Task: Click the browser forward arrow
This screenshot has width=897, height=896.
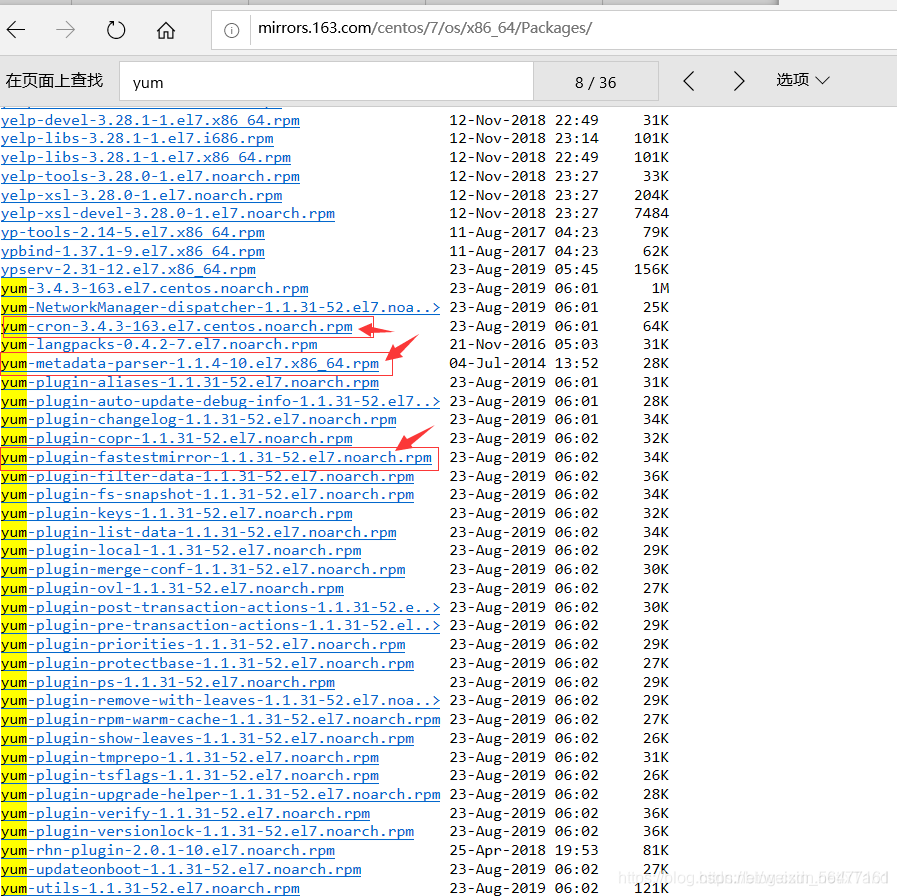Action: click(x=66, y=29)
